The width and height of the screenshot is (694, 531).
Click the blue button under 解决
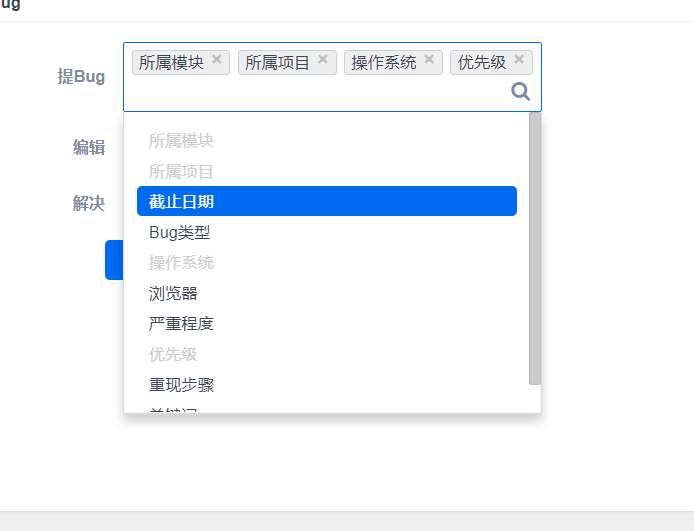[x=114, y=260]
